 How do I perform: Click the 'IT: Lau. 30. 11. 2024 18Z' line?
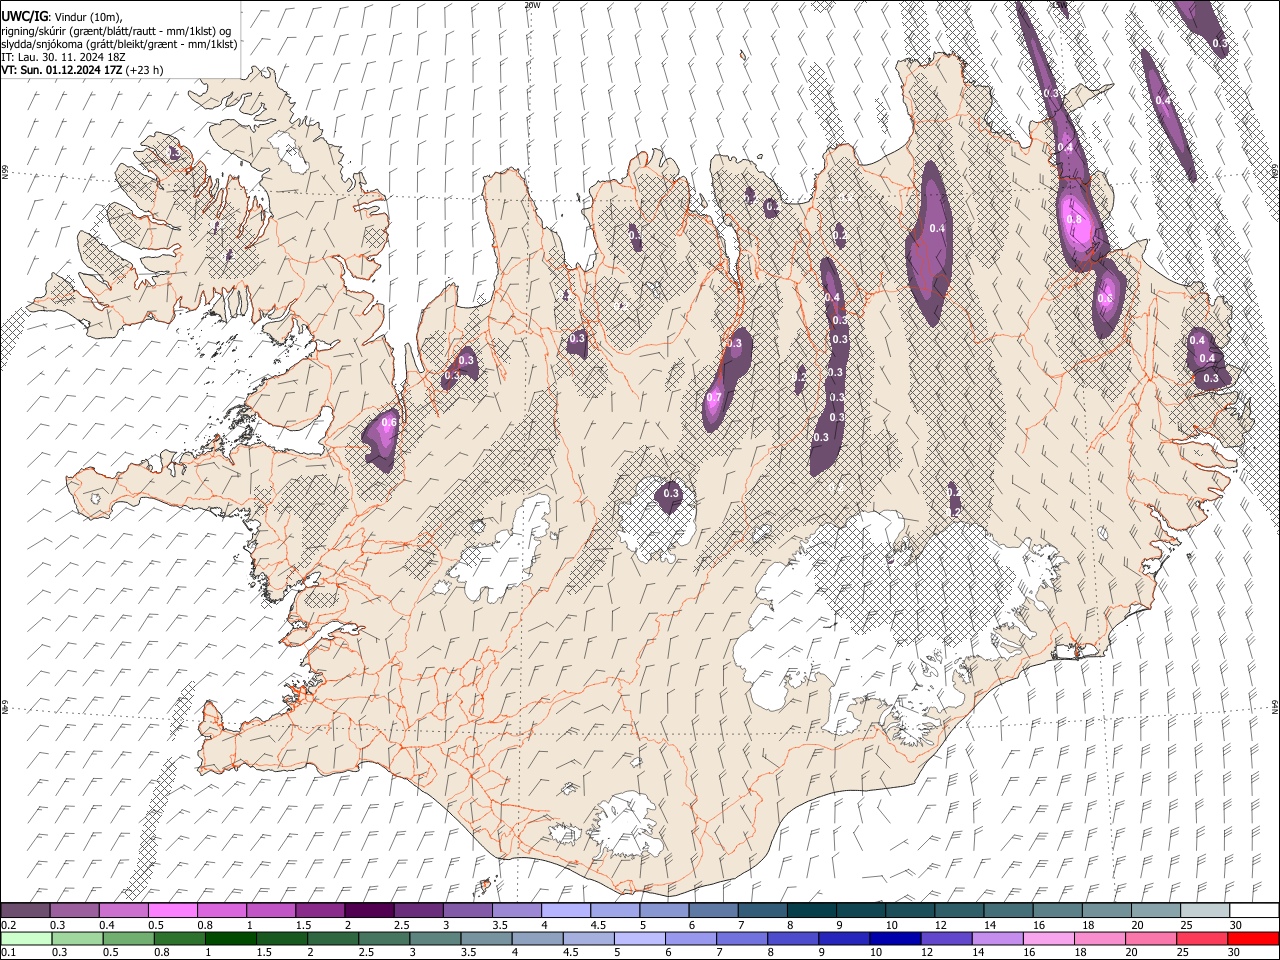point(63,57)
